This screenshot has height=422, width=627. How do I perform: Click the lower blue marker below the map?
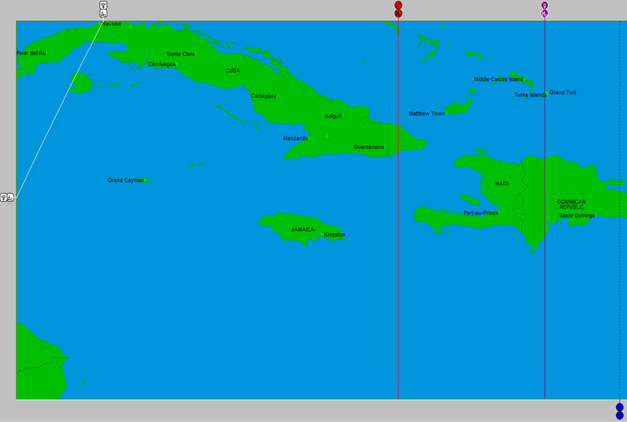(x=620, y=416)
